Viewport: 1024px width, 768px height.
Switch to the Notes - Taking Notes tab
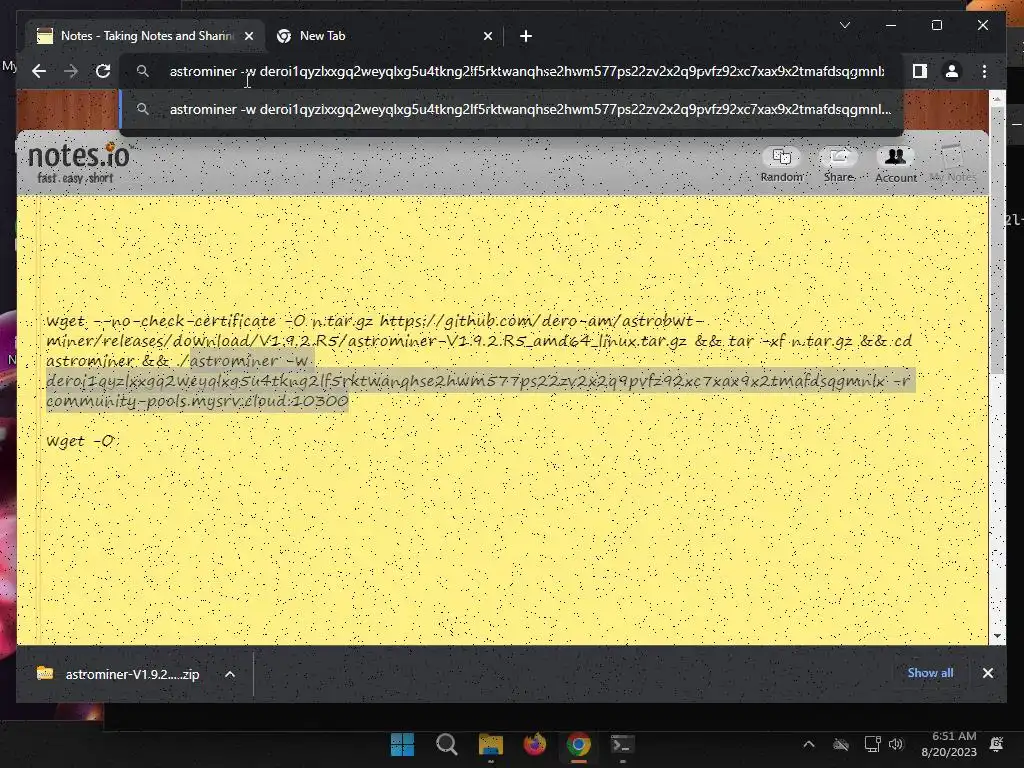tap(145, 36)
